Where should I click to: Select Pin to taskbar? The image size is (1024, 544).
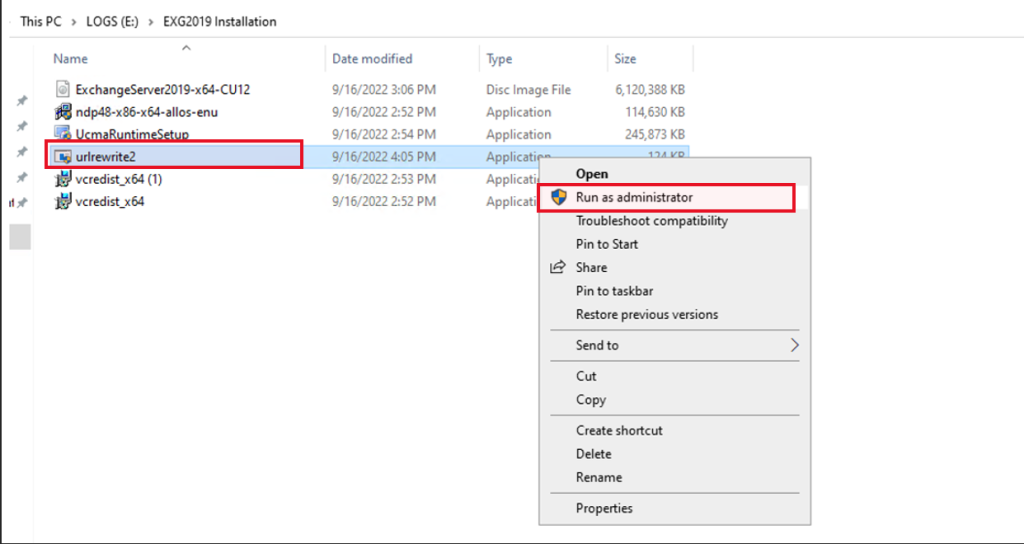615,291
